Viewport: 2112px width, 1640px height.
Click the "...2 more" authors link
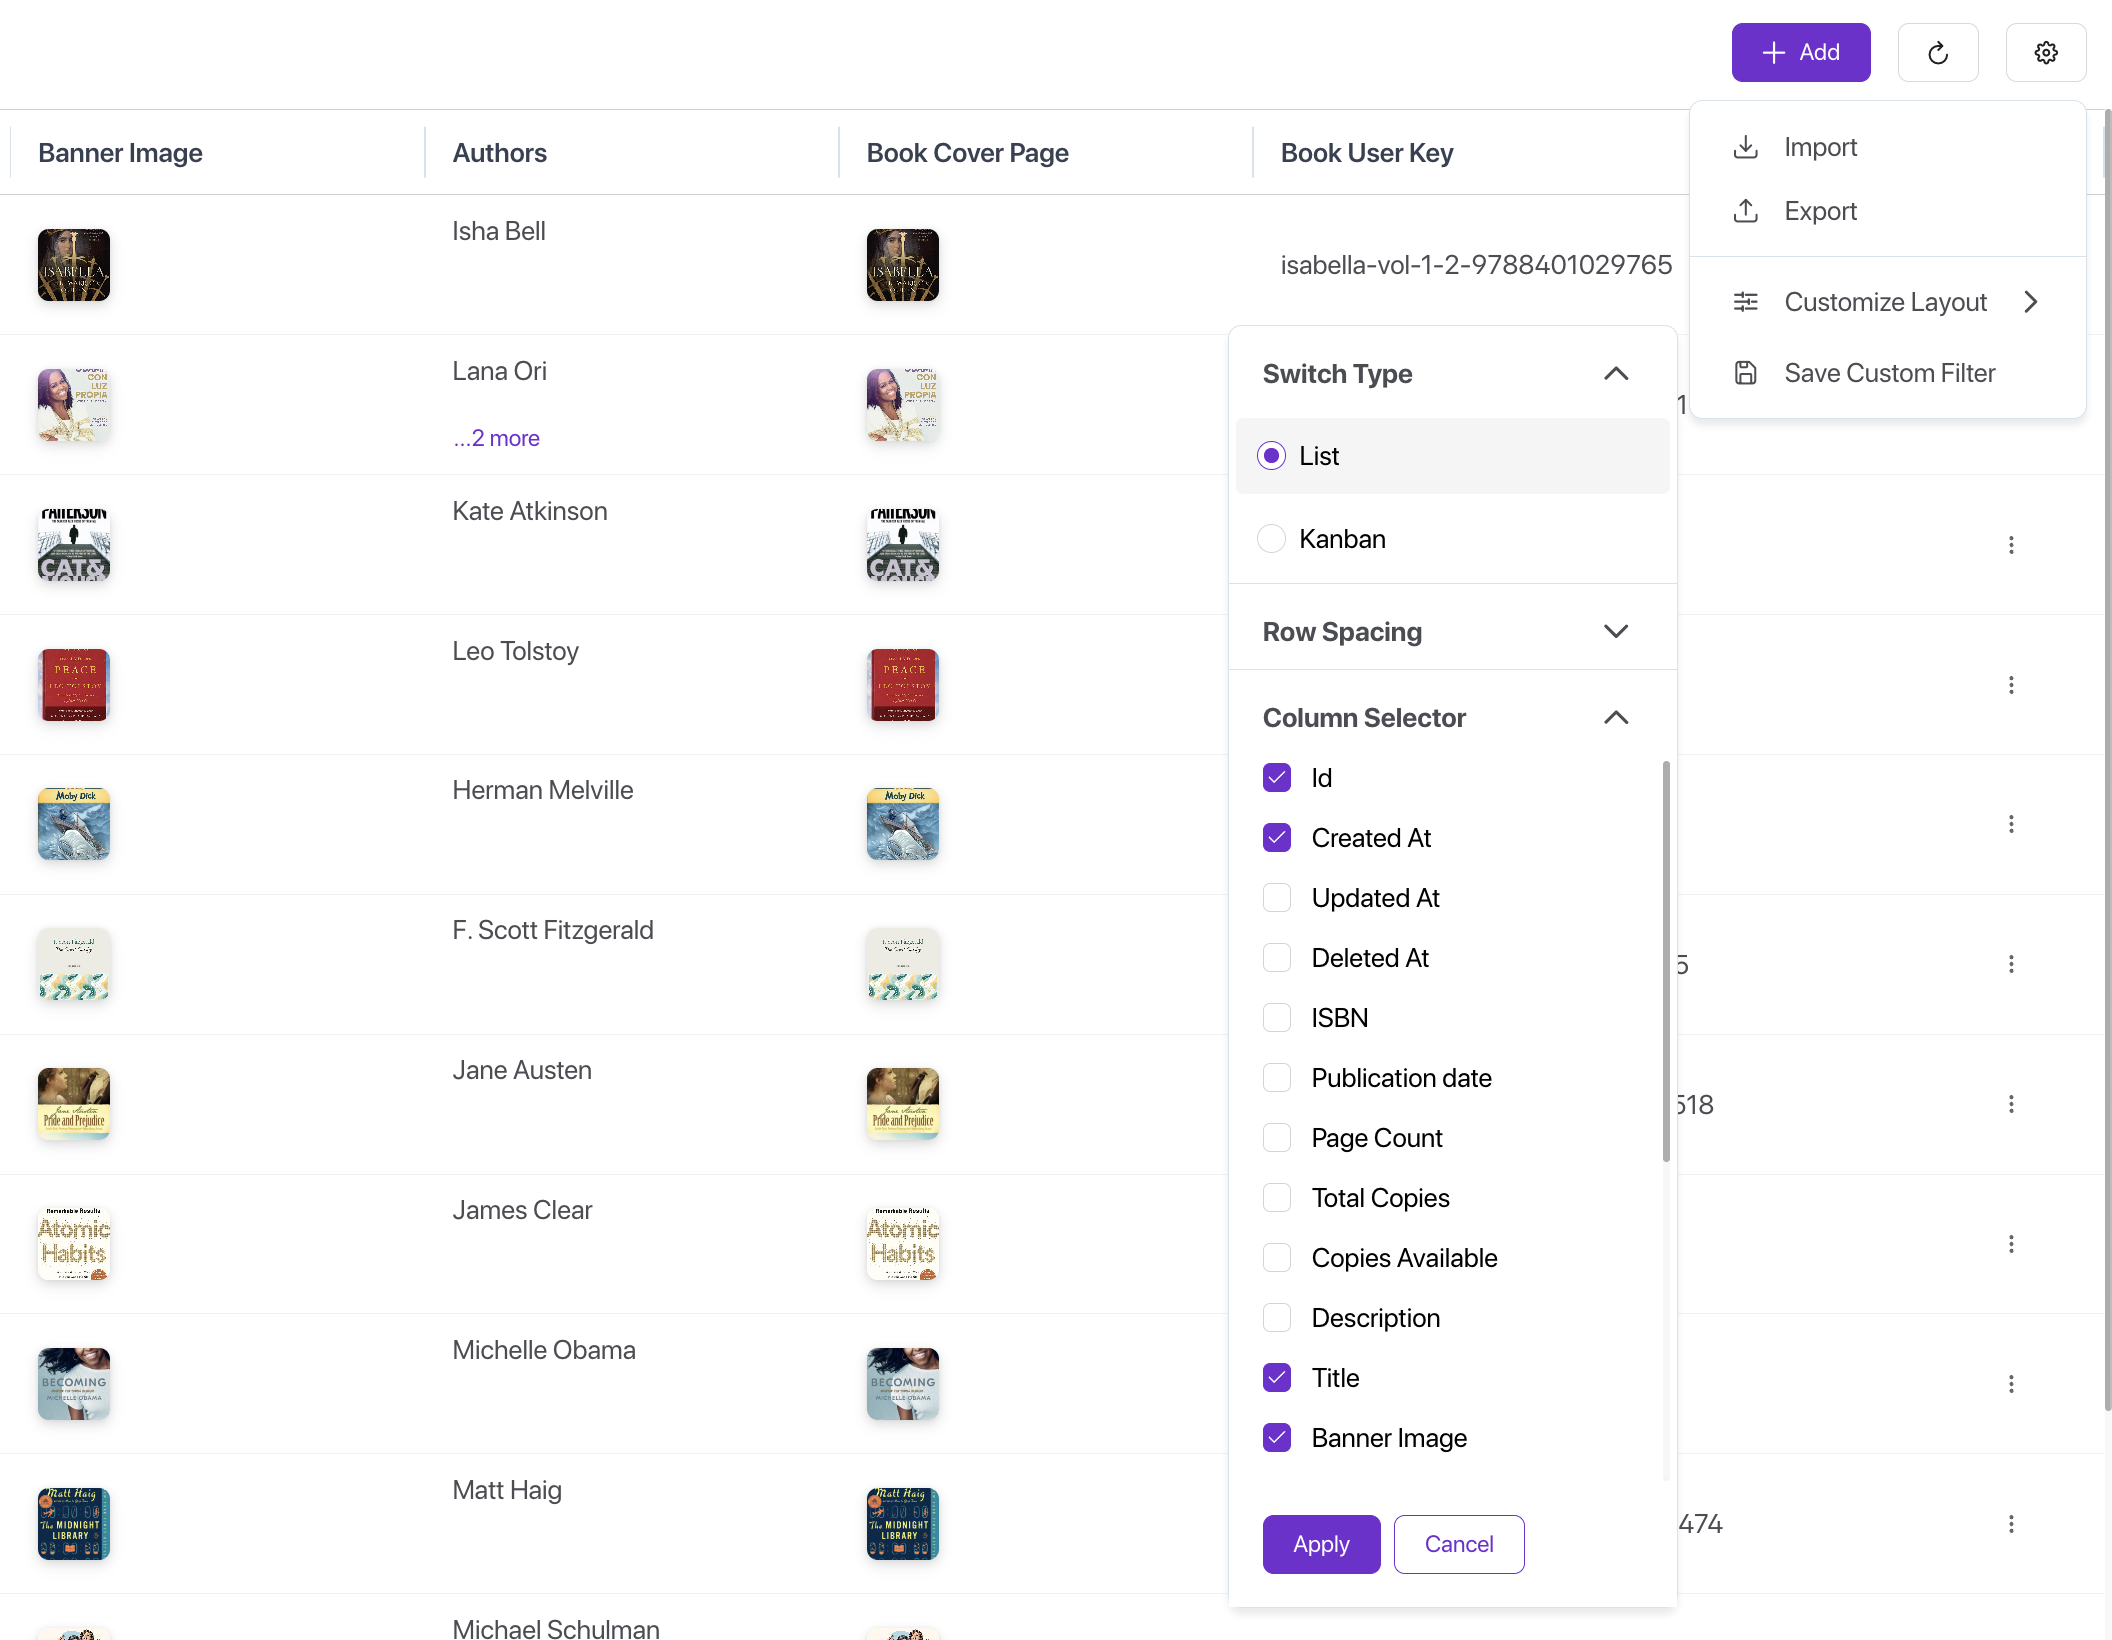[x=496, y=438]
